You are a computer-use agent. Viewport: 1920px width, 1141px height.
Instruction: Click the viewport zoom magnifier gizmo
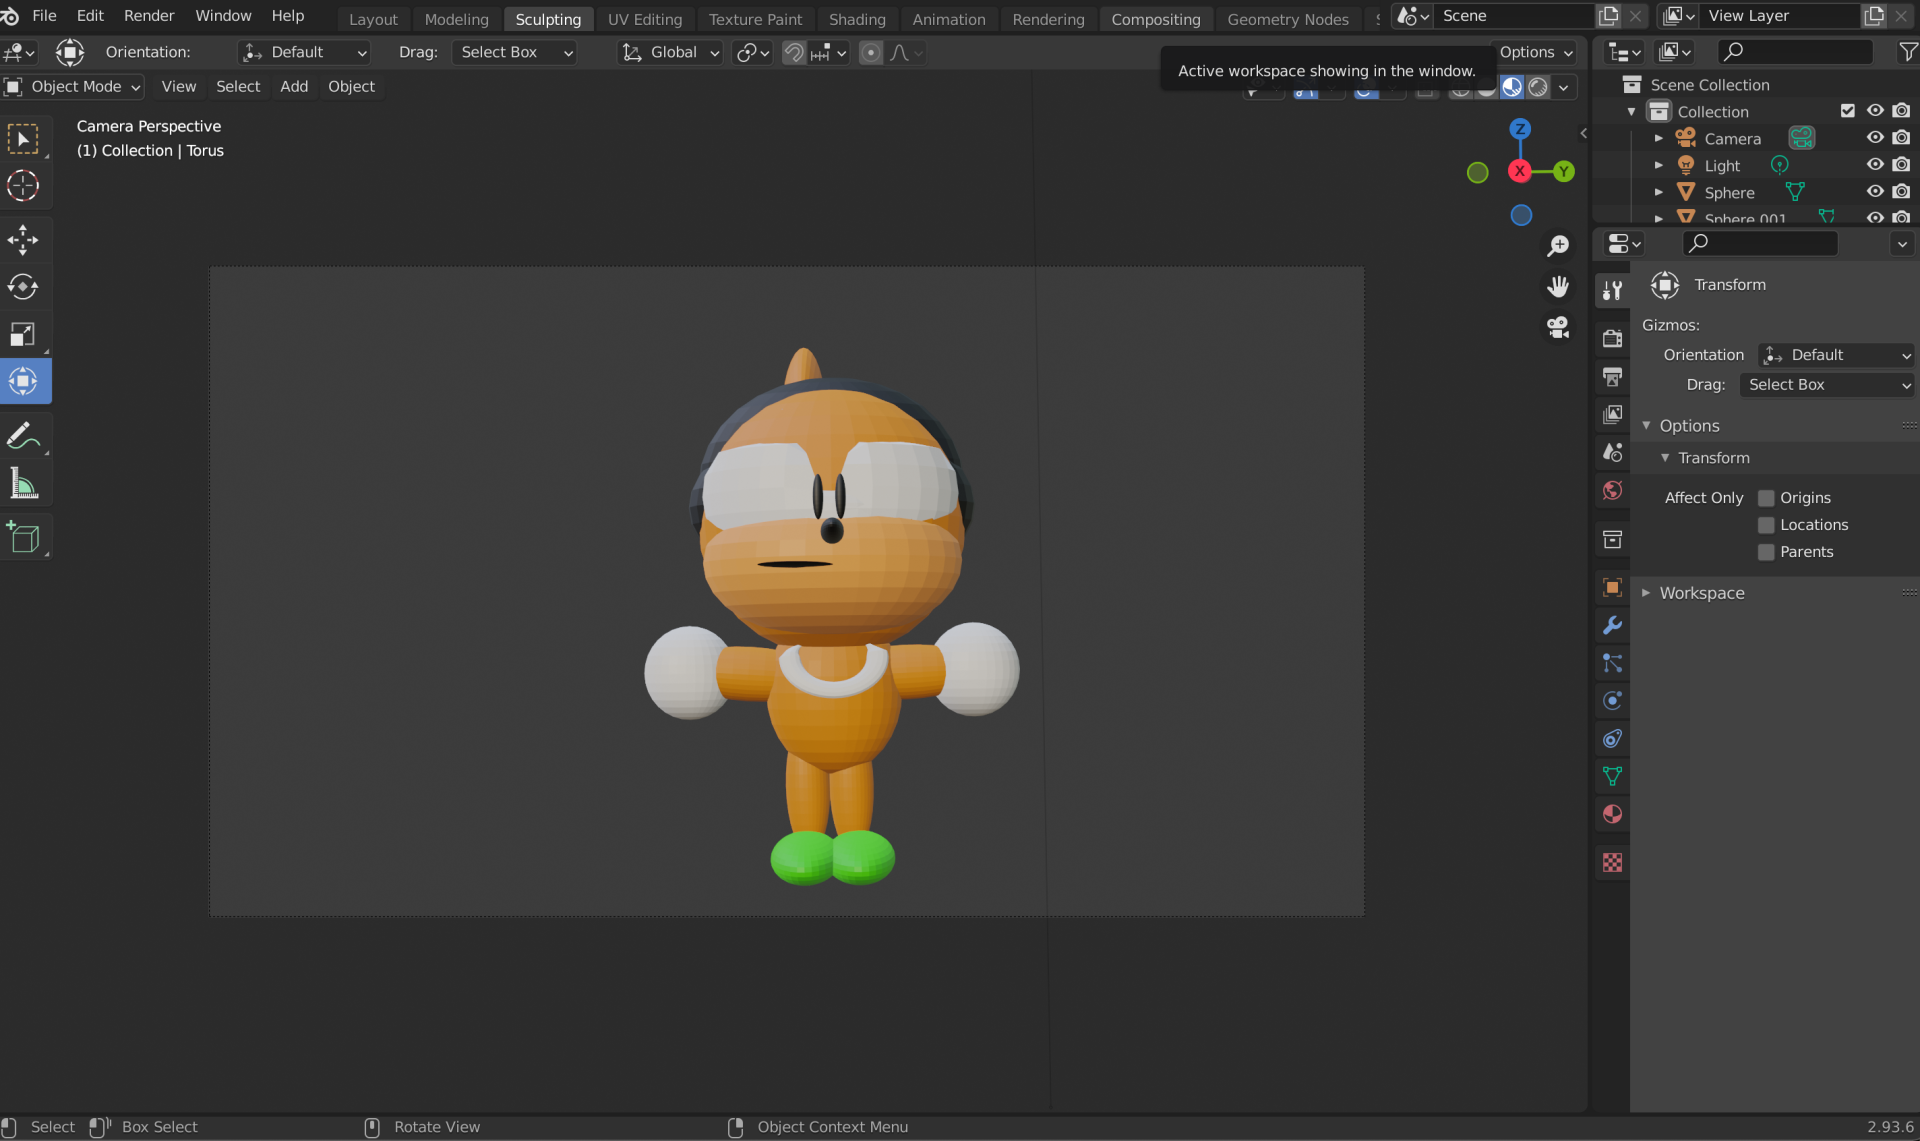coord(1558,246)
